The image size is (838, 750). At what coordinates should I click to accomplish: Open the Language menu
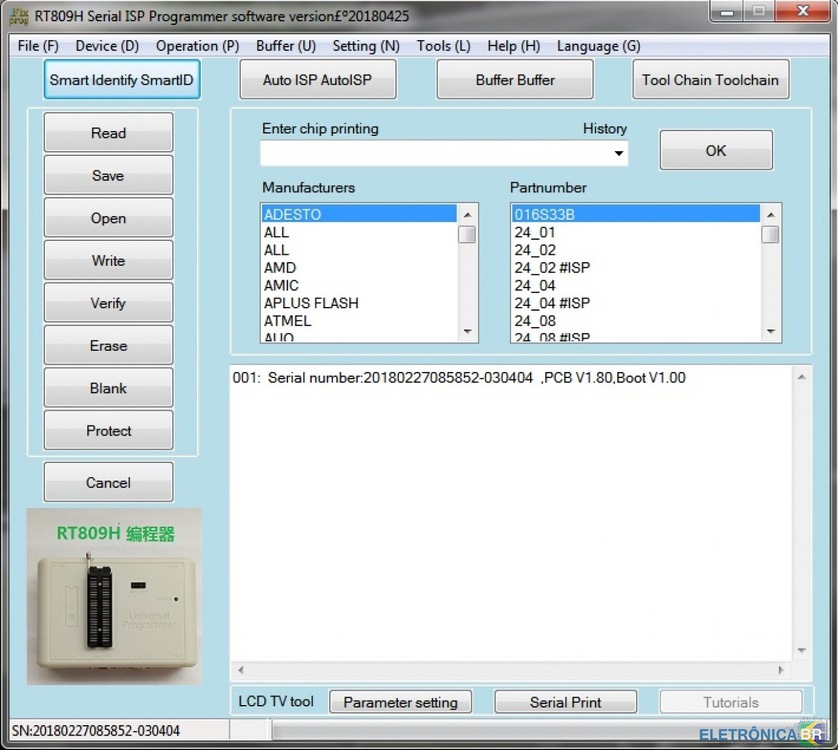(597, 46)
